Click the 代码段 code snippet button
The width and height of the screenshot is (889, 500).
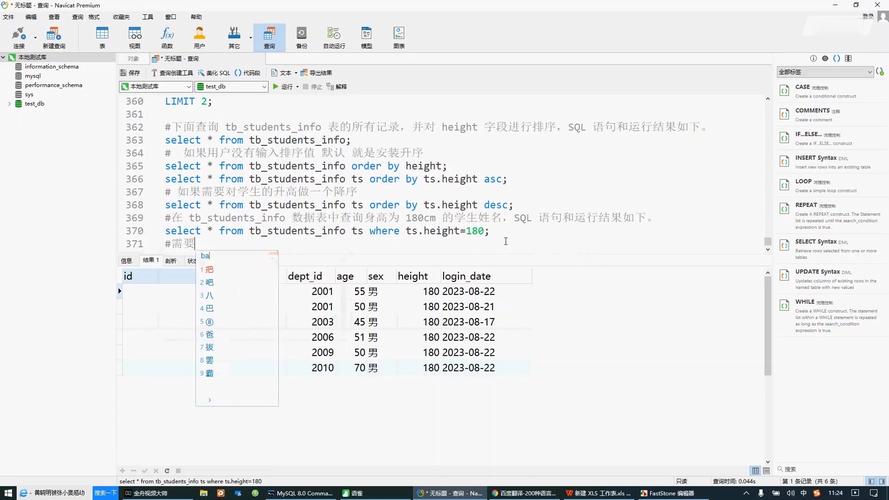click(x=247, y=73)
